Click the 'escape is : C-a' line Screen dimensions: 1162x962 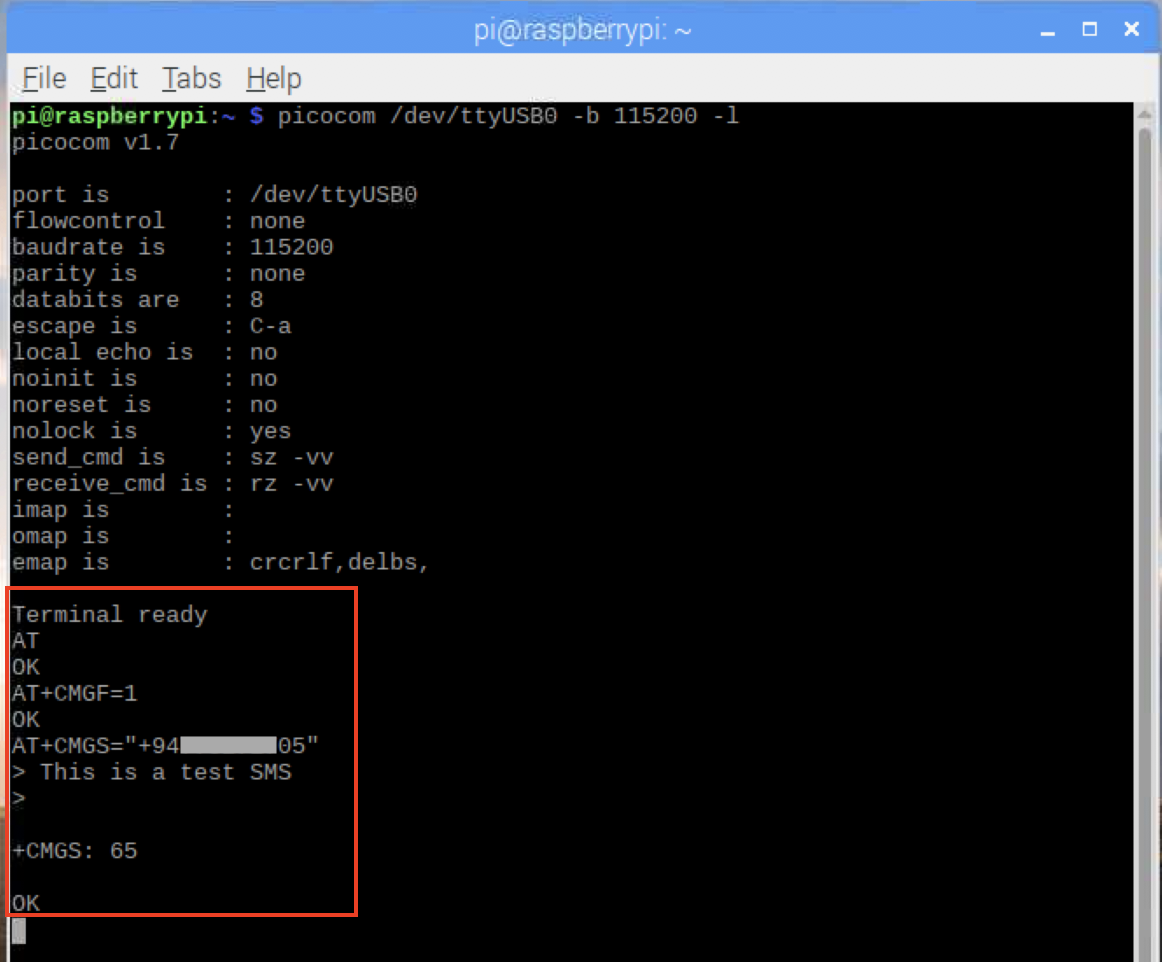[152, 326]
